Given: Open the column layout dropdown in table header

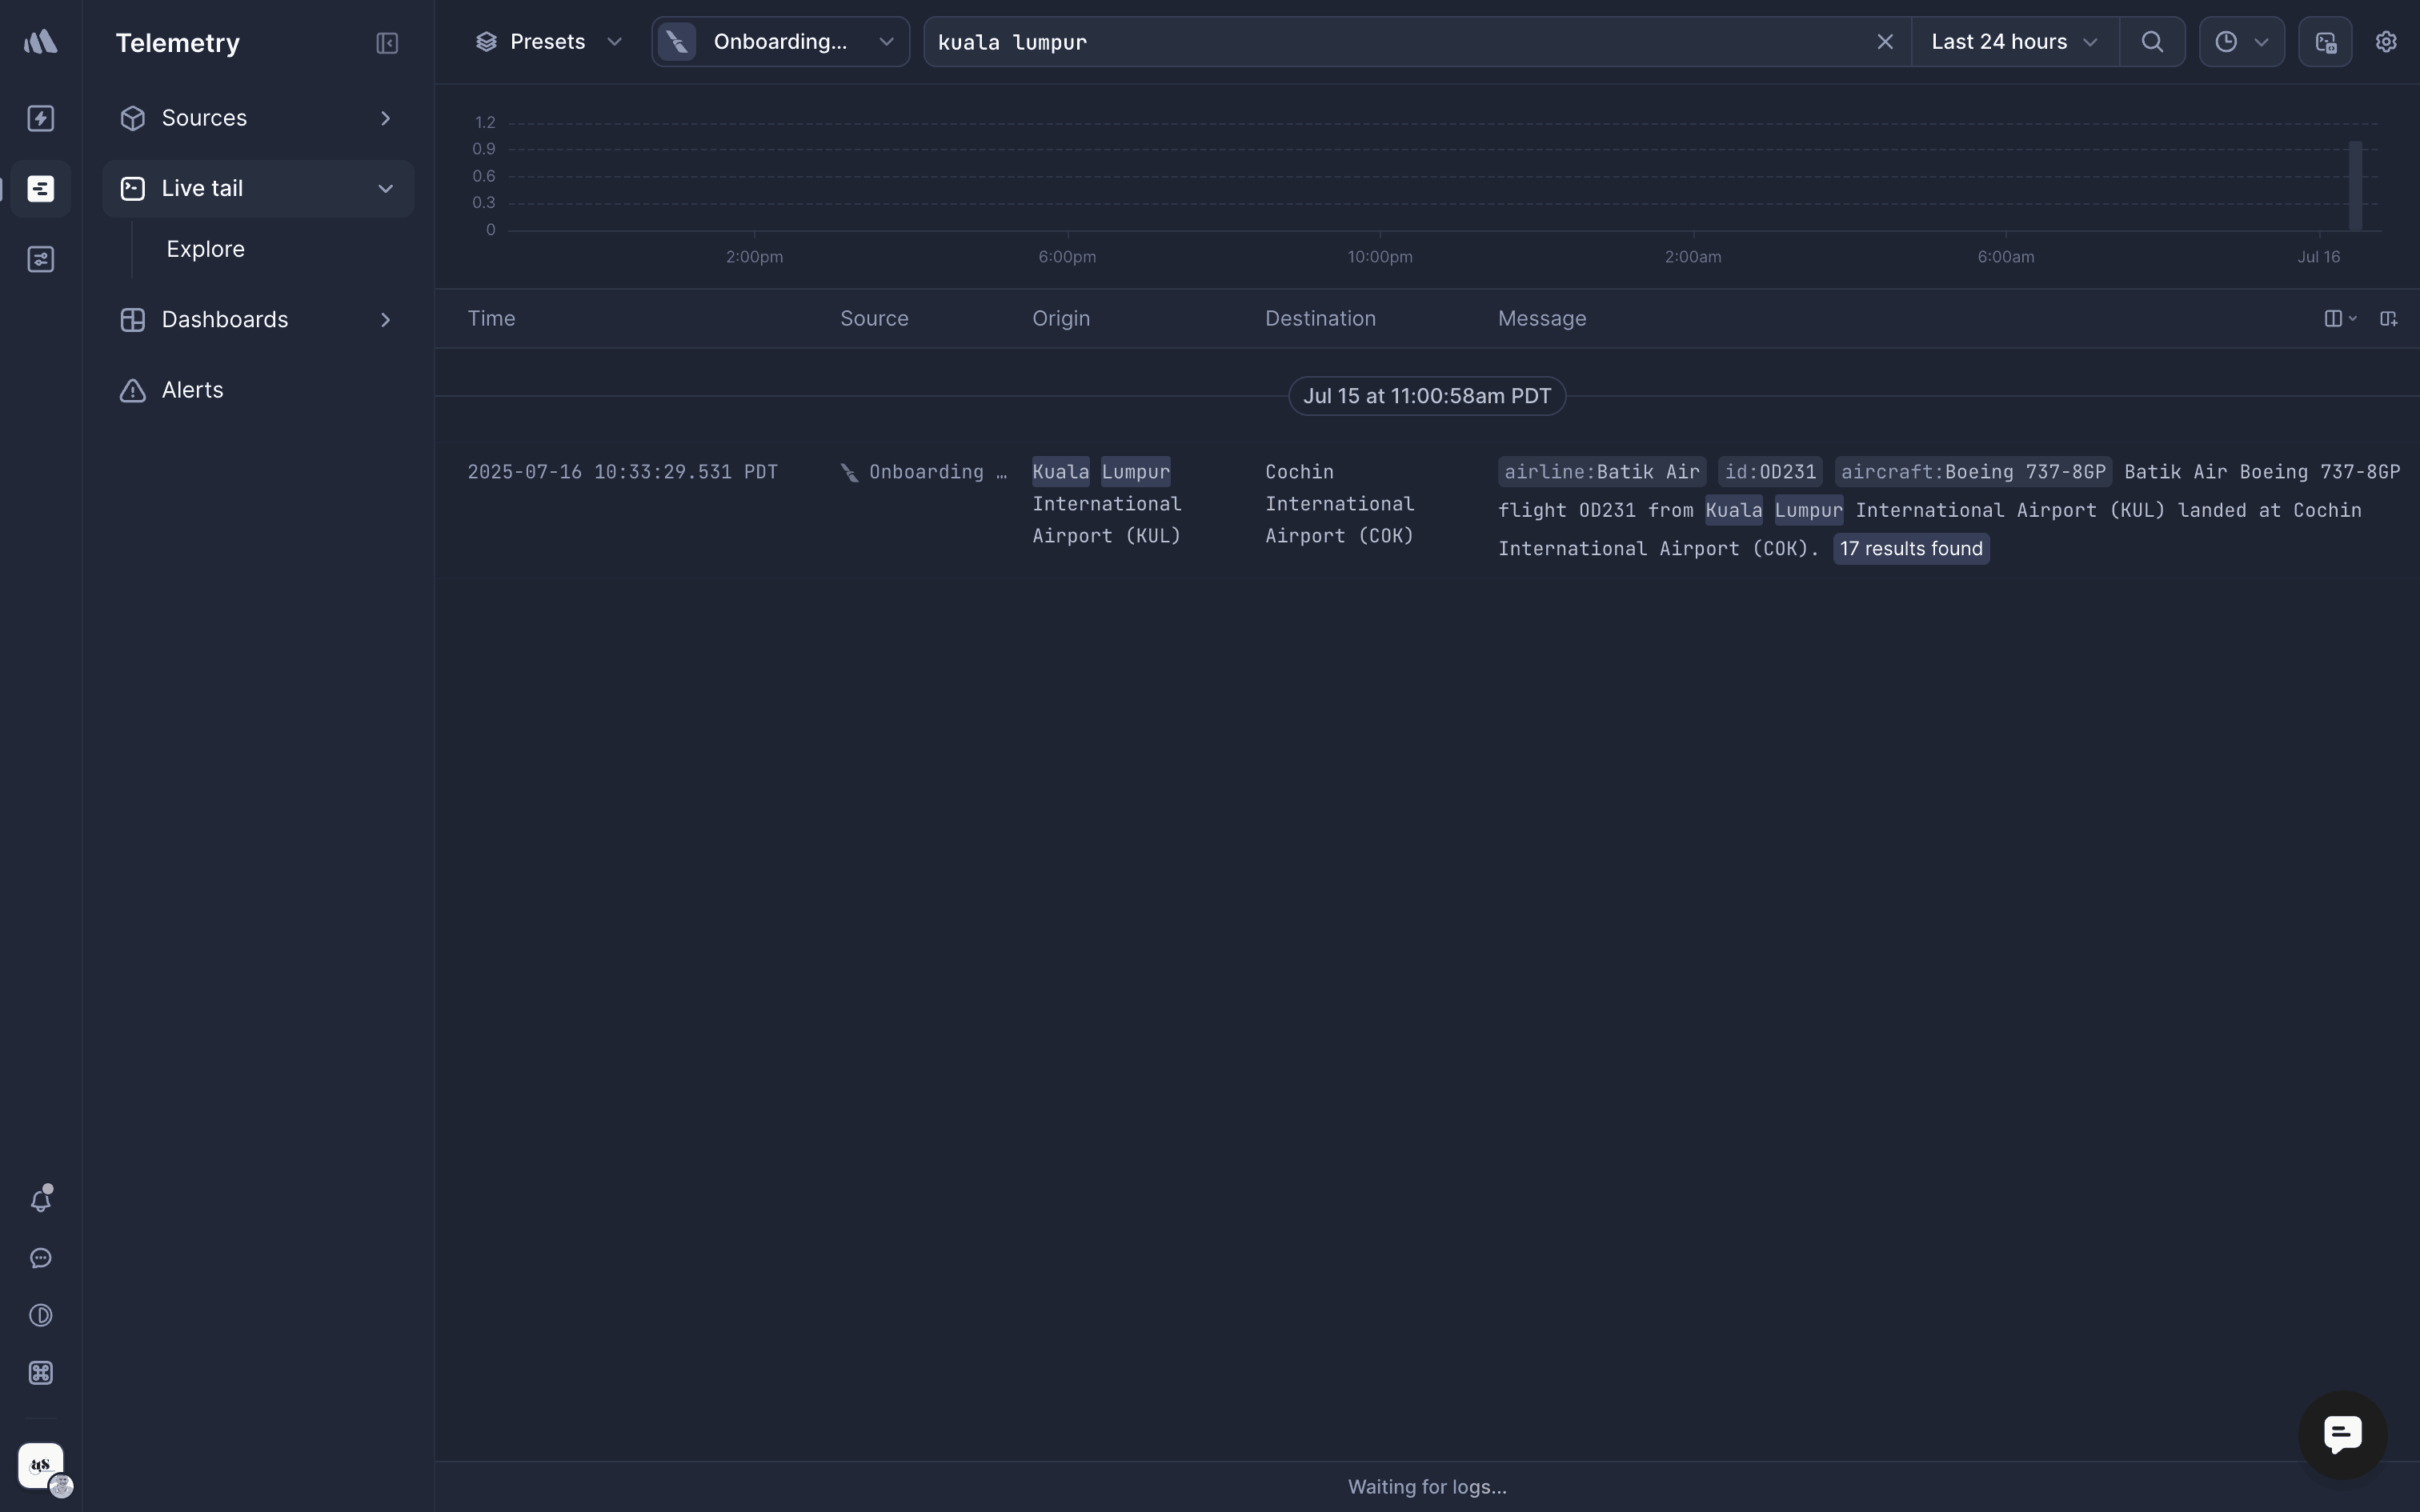Looking at the screenshot, I should pos(2339,319).
